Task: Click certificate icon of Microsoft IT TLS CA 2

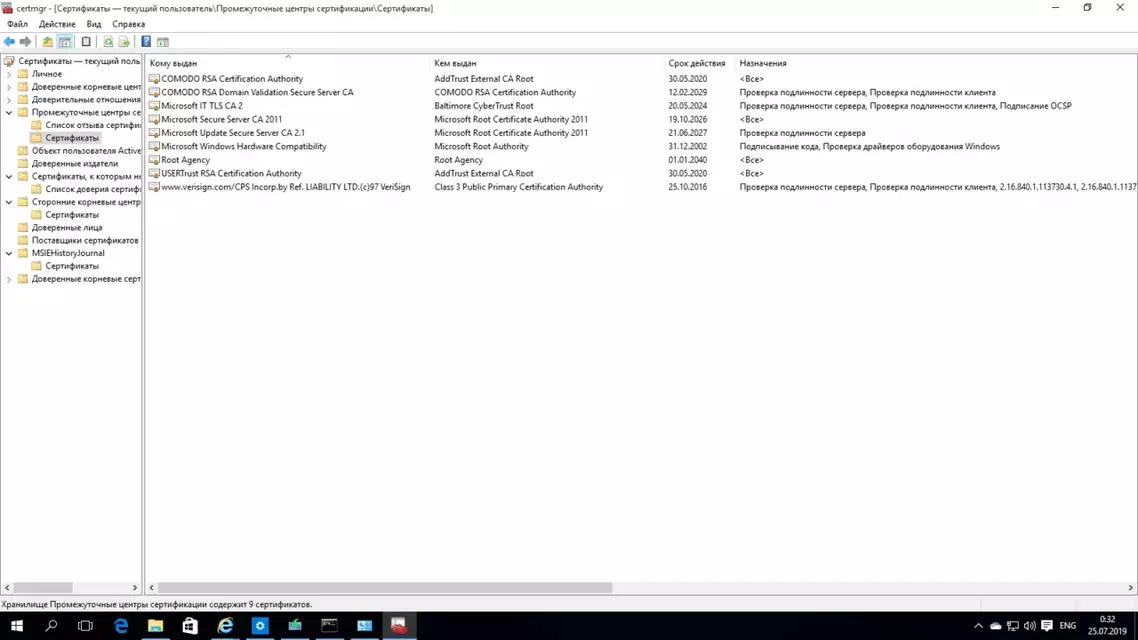Action: [x=154, y=106]
